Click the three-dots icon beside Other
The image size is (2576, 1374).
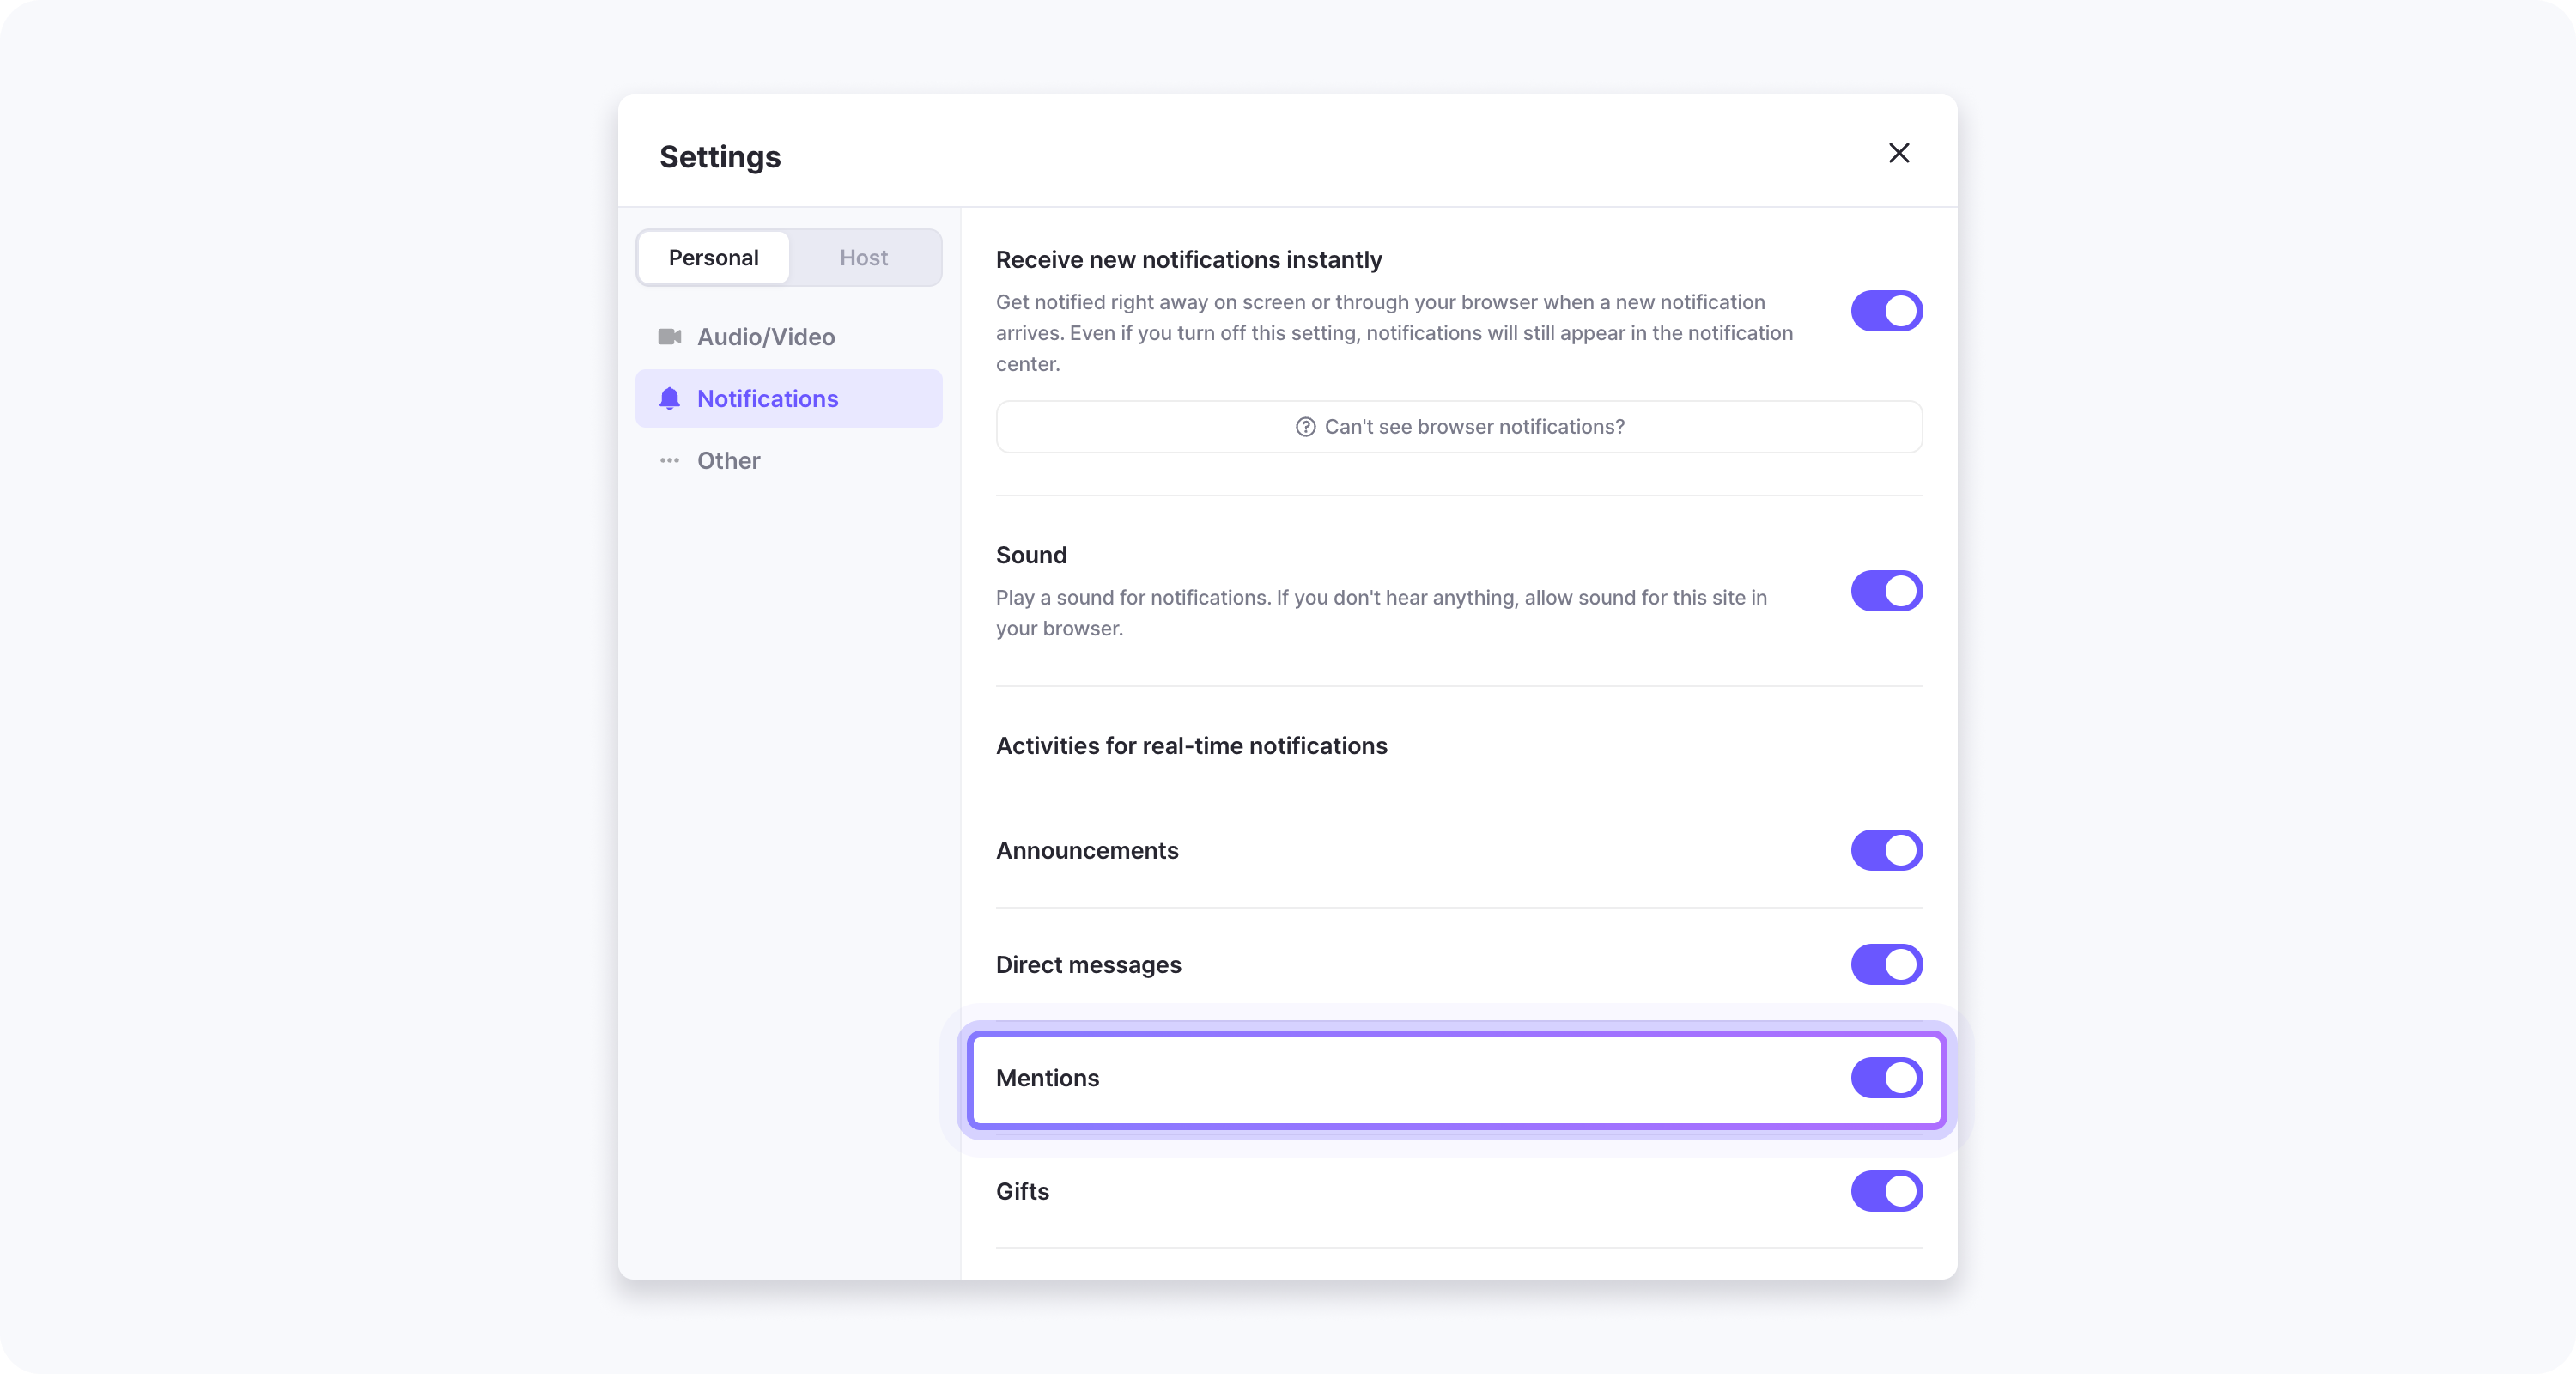(x=669, y=461)
